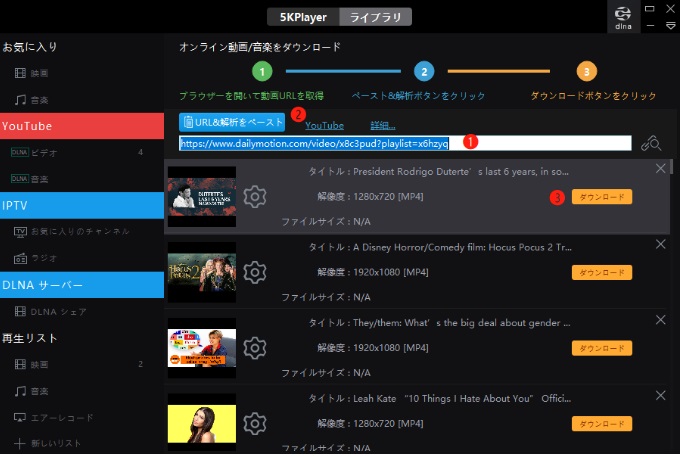Open settings gear for President Rodrigo Duterte video

tap(255, 197)
